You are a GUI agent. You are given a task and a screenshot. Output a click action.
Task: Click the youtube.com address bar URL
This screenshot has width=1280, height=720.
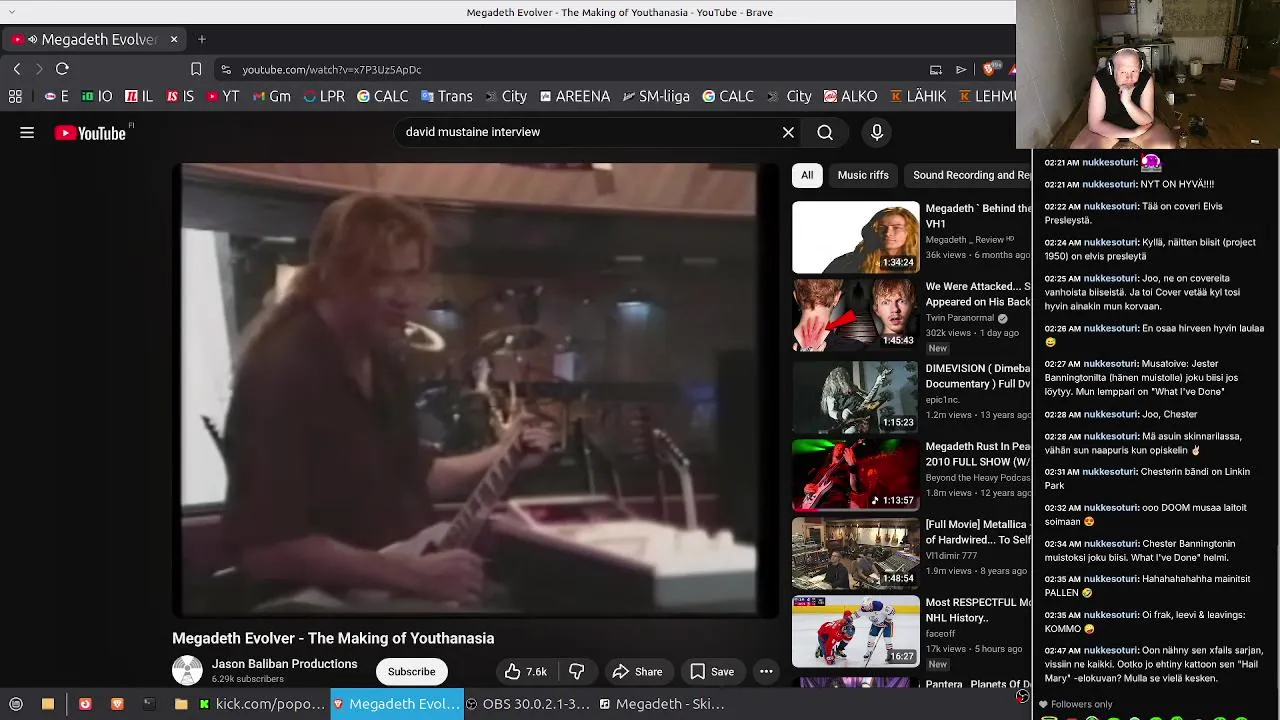(x=331, y=70)
